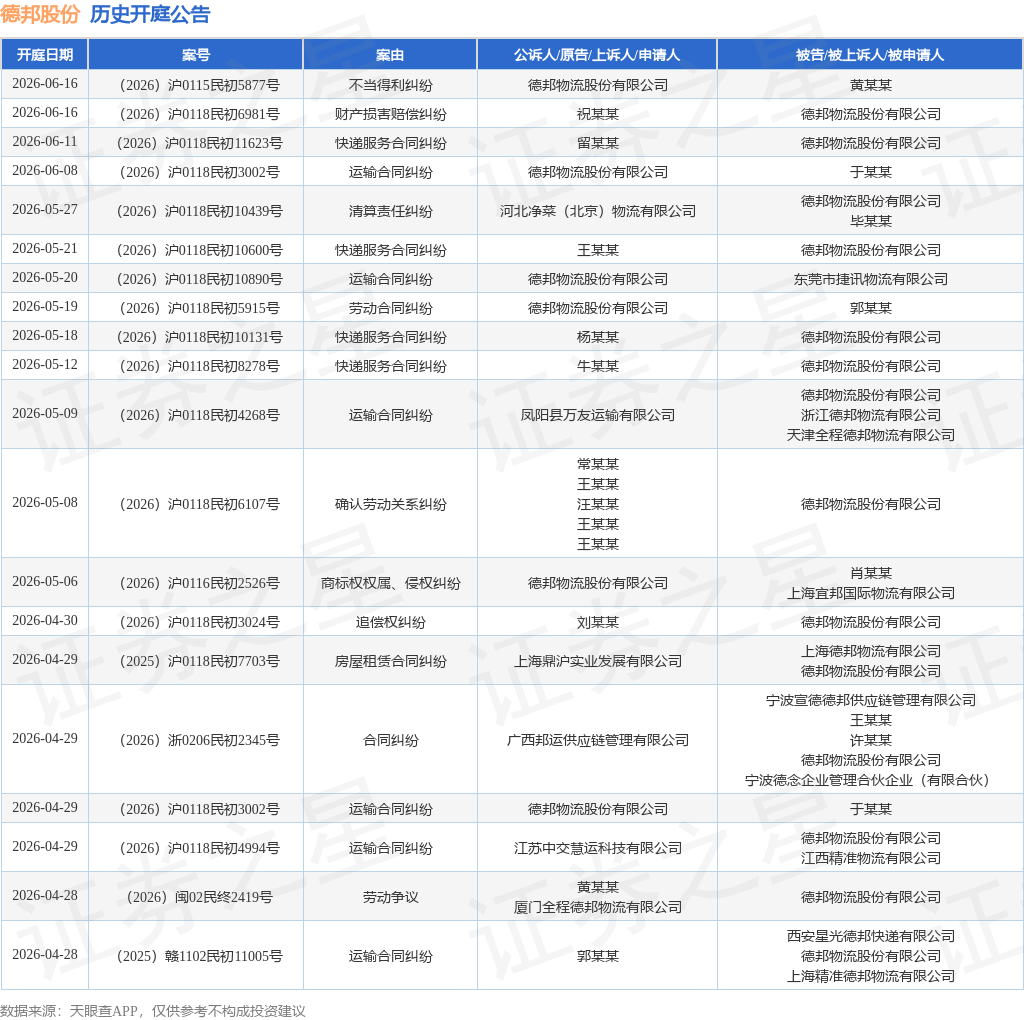The height and width of the screenshot is (1020, 1024).
Task: Click 广西邦运供应链管理有限公司
Action: click(x=598, y=741)
